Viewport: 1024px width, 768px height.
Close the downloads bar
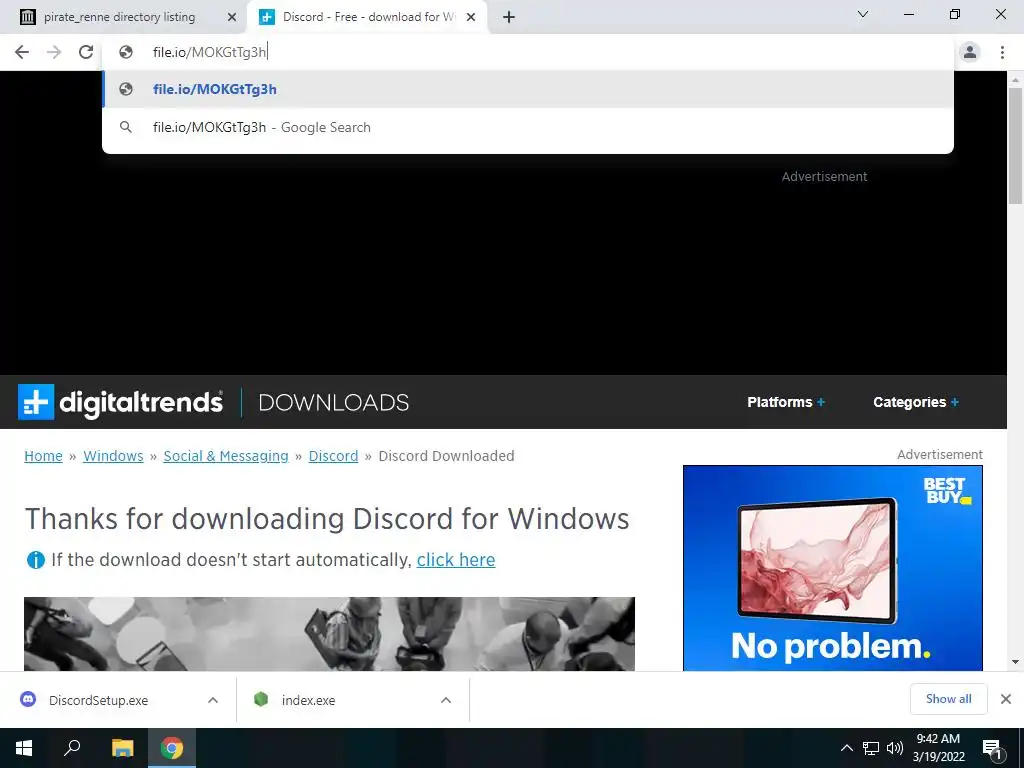(x=1006, y=699)
